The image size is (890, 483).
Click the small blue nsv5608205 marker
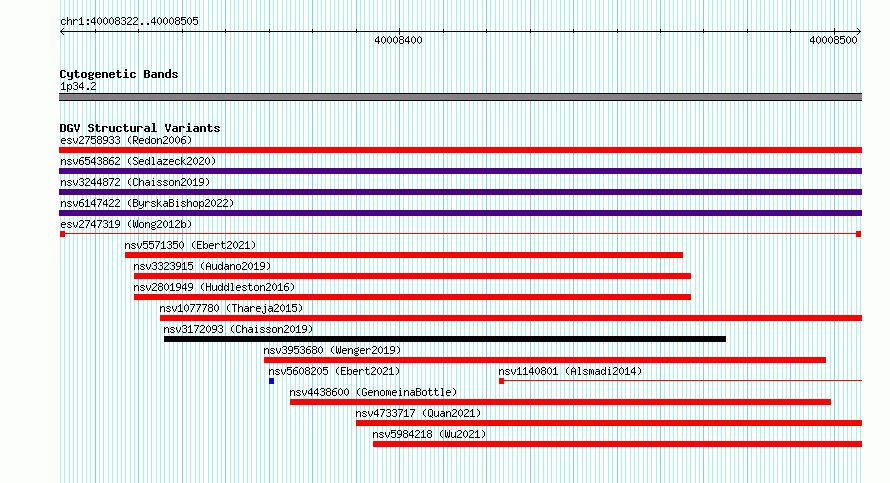point(271,381)
